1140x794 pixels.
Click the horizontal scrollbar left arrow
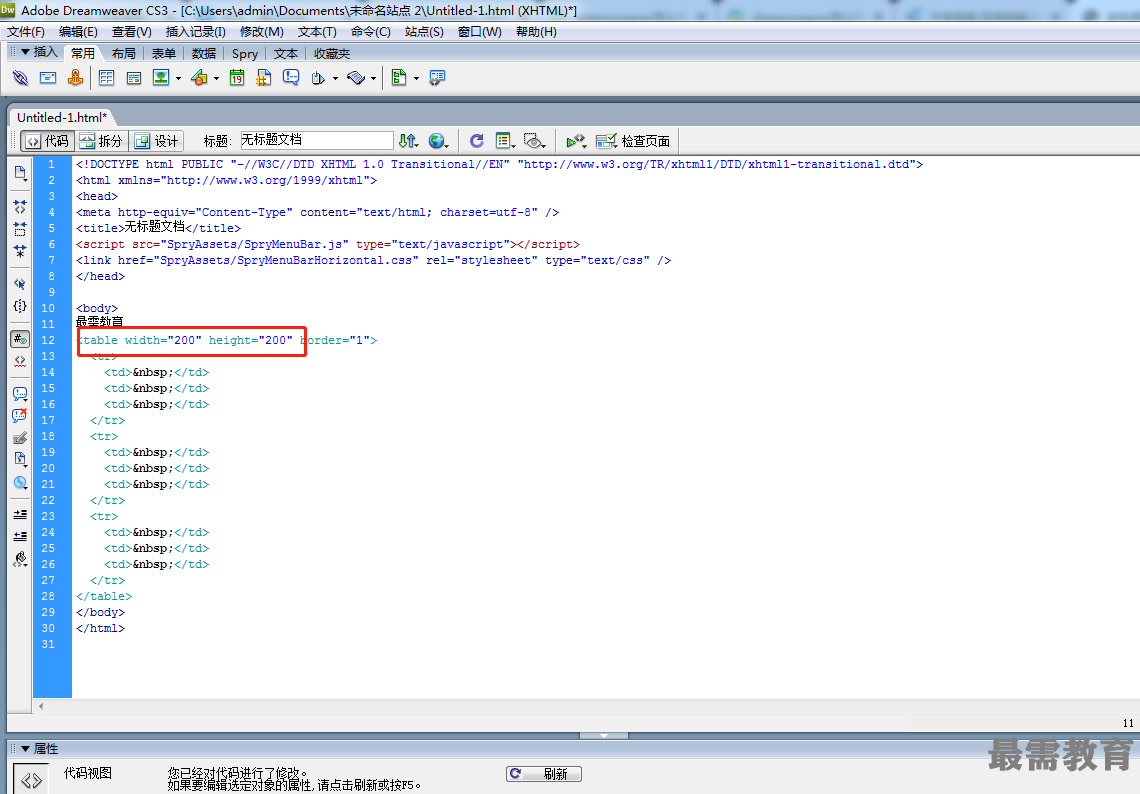pos(41,706)
